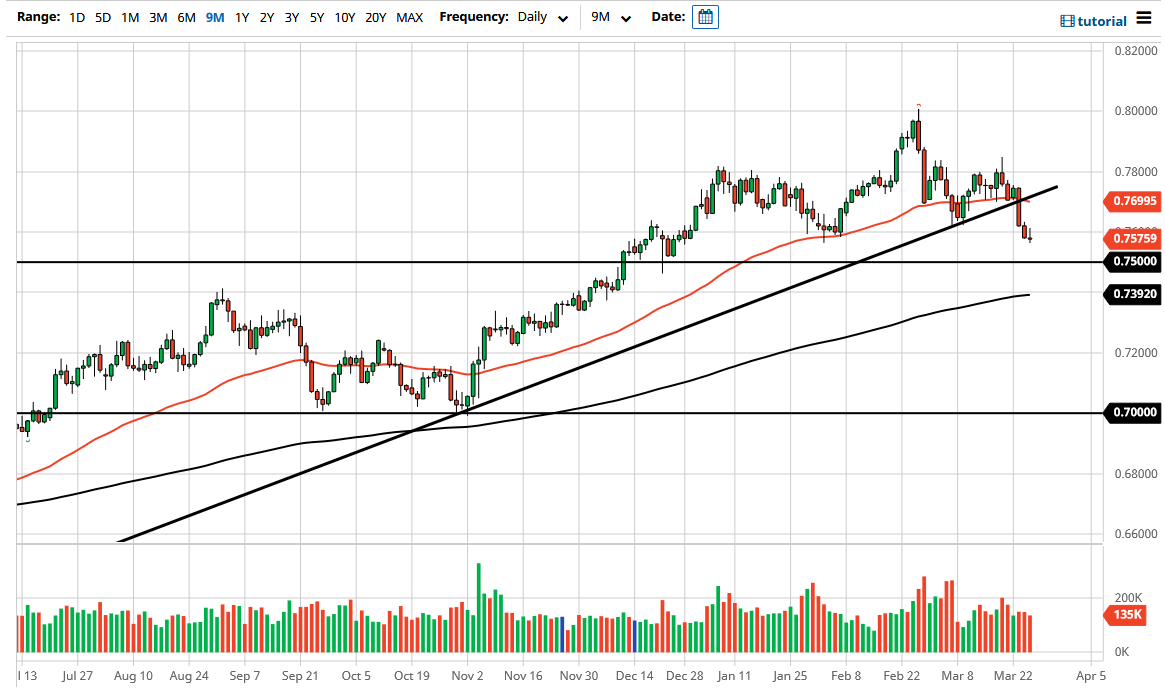
Task: Switch to the 5Y range
Action: pyautogui.click(x=316, y=17)
